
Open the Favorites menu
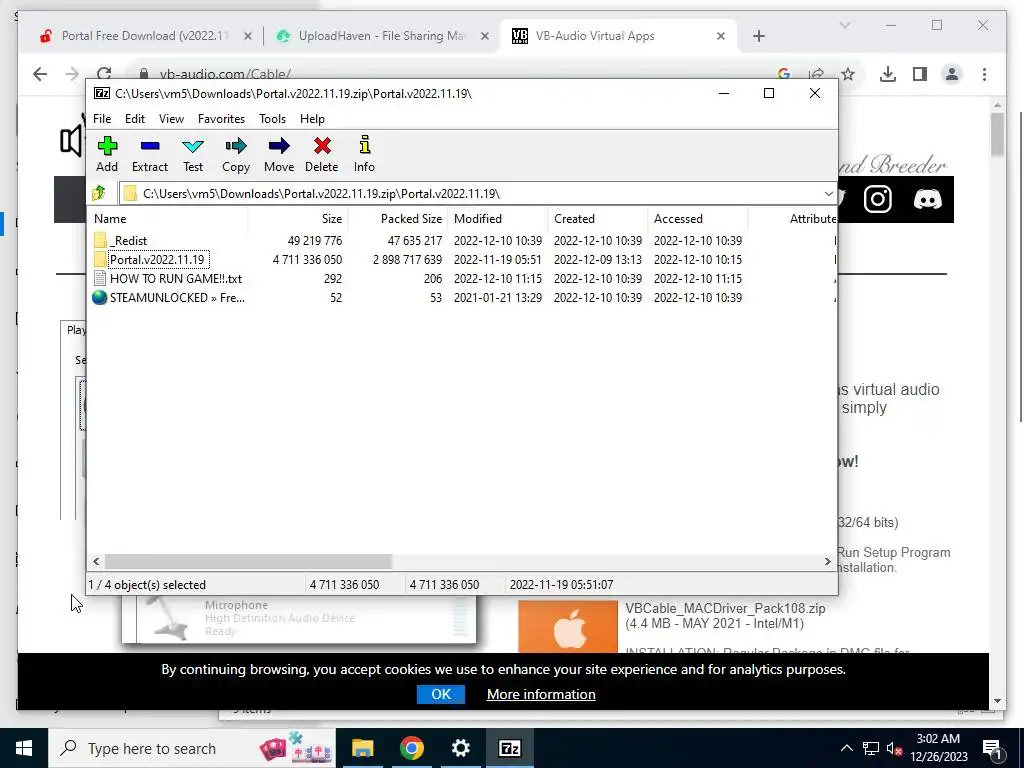pos(221,119)
